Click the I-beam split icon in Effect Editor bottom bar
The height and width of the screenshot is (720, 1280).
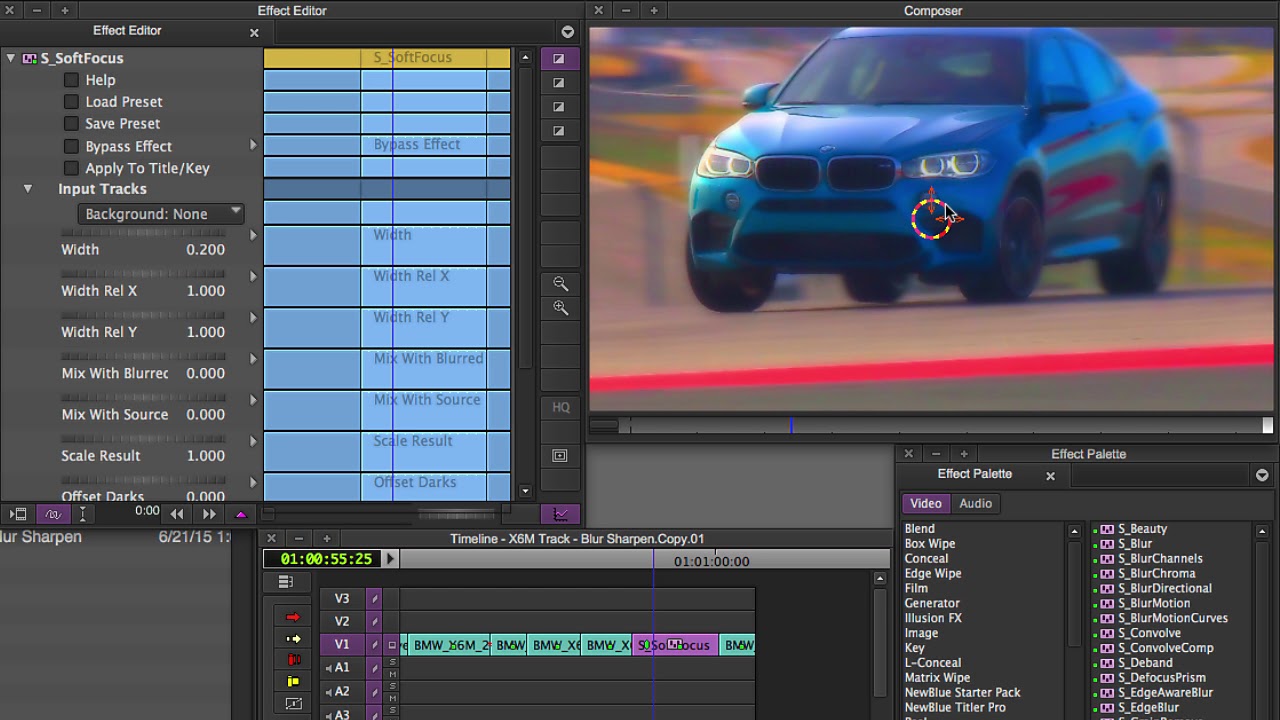click(83, 514)
